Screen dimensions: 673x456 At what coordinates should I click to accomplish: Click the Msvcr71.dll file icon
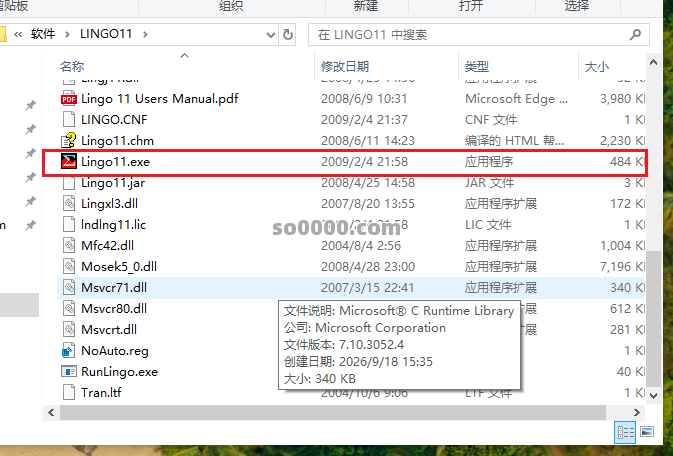click(x=69, y=288)
